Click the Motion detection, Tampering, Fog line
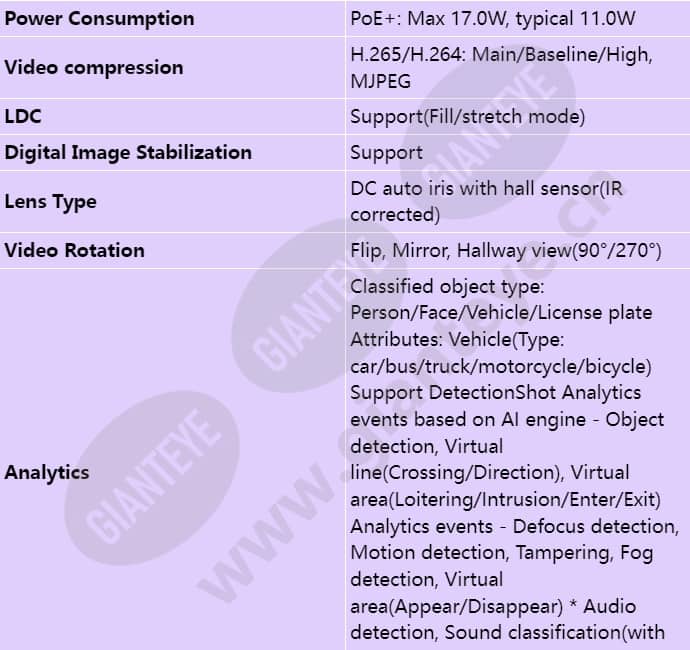 point(502,553)
